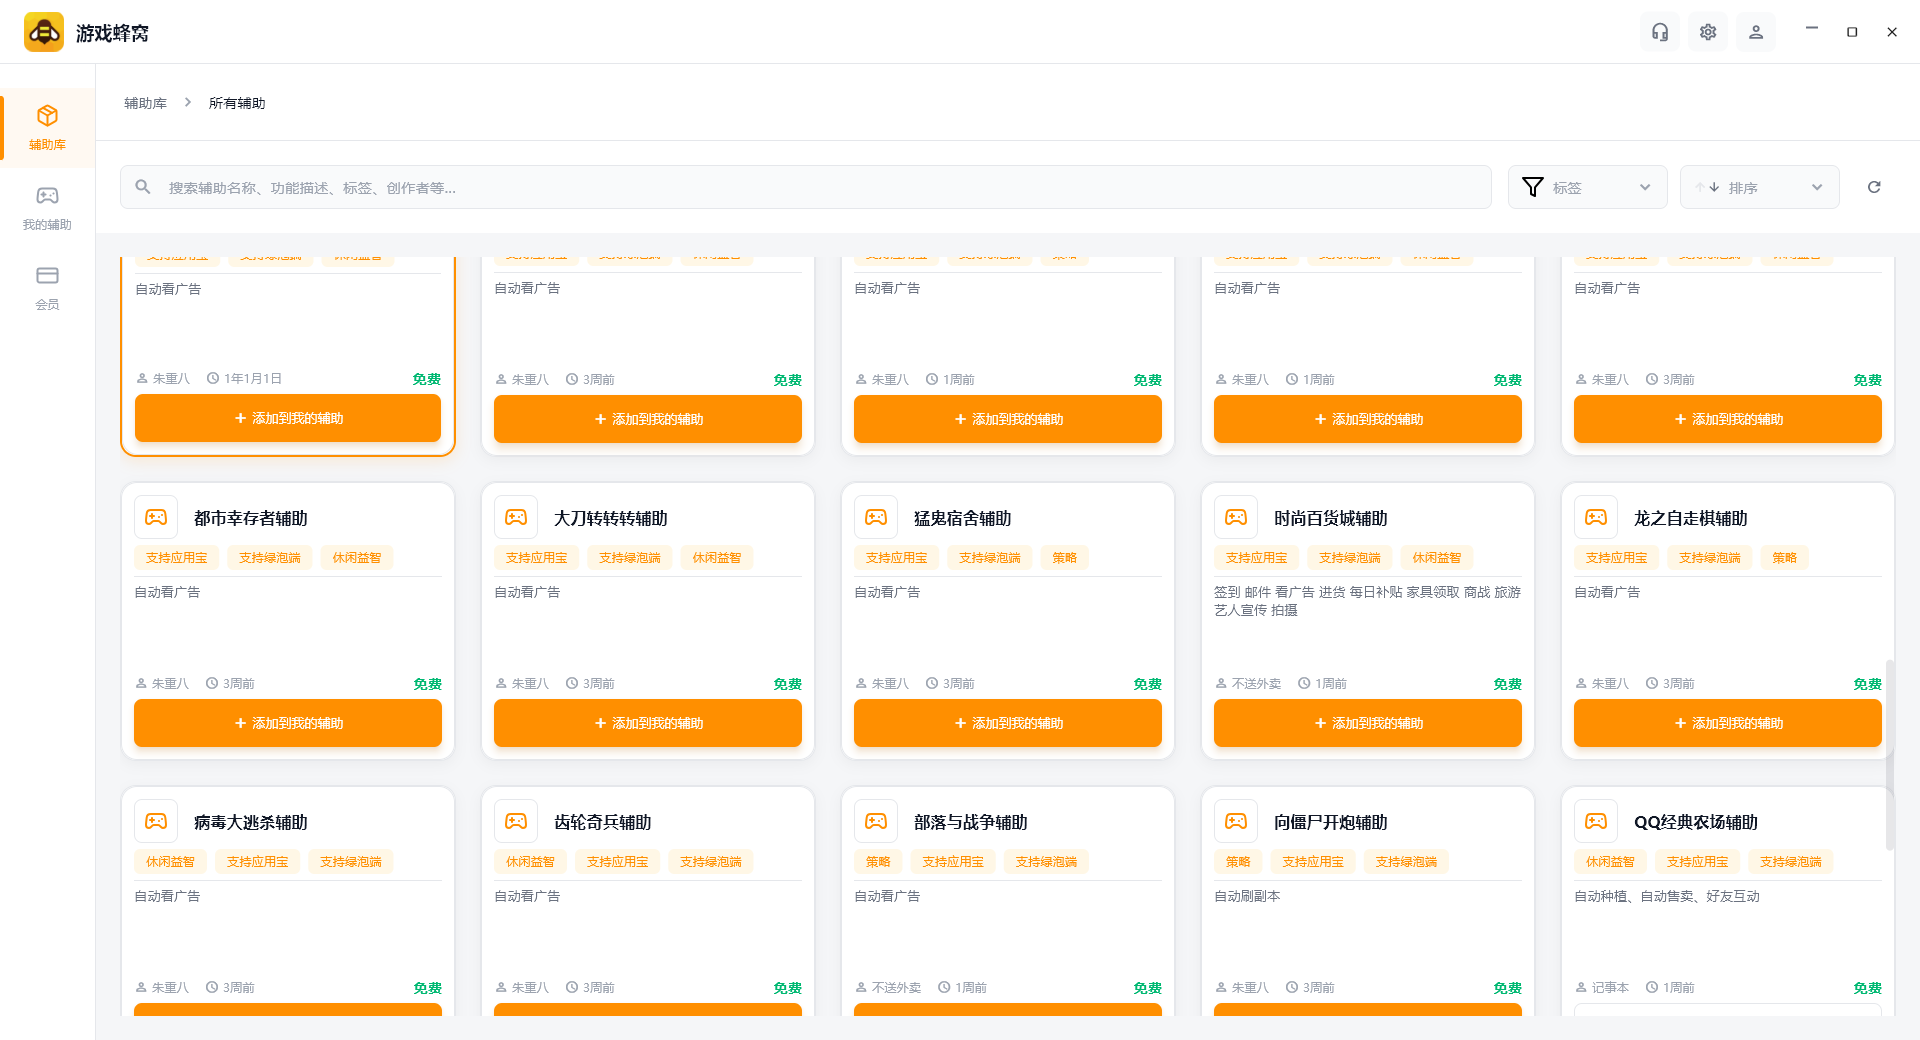Click 支持应用宝 tag on 时尚百货城辅助
This screenshot has width=1920, height=1040.
[x=1257, y=558]
